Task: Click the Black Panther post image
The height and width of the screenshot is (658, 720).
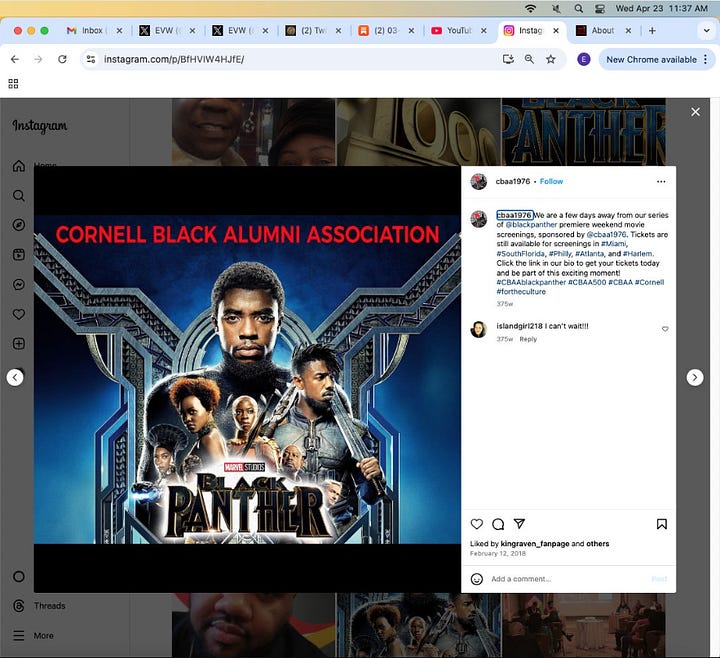Action: click(x=247, y=379)
